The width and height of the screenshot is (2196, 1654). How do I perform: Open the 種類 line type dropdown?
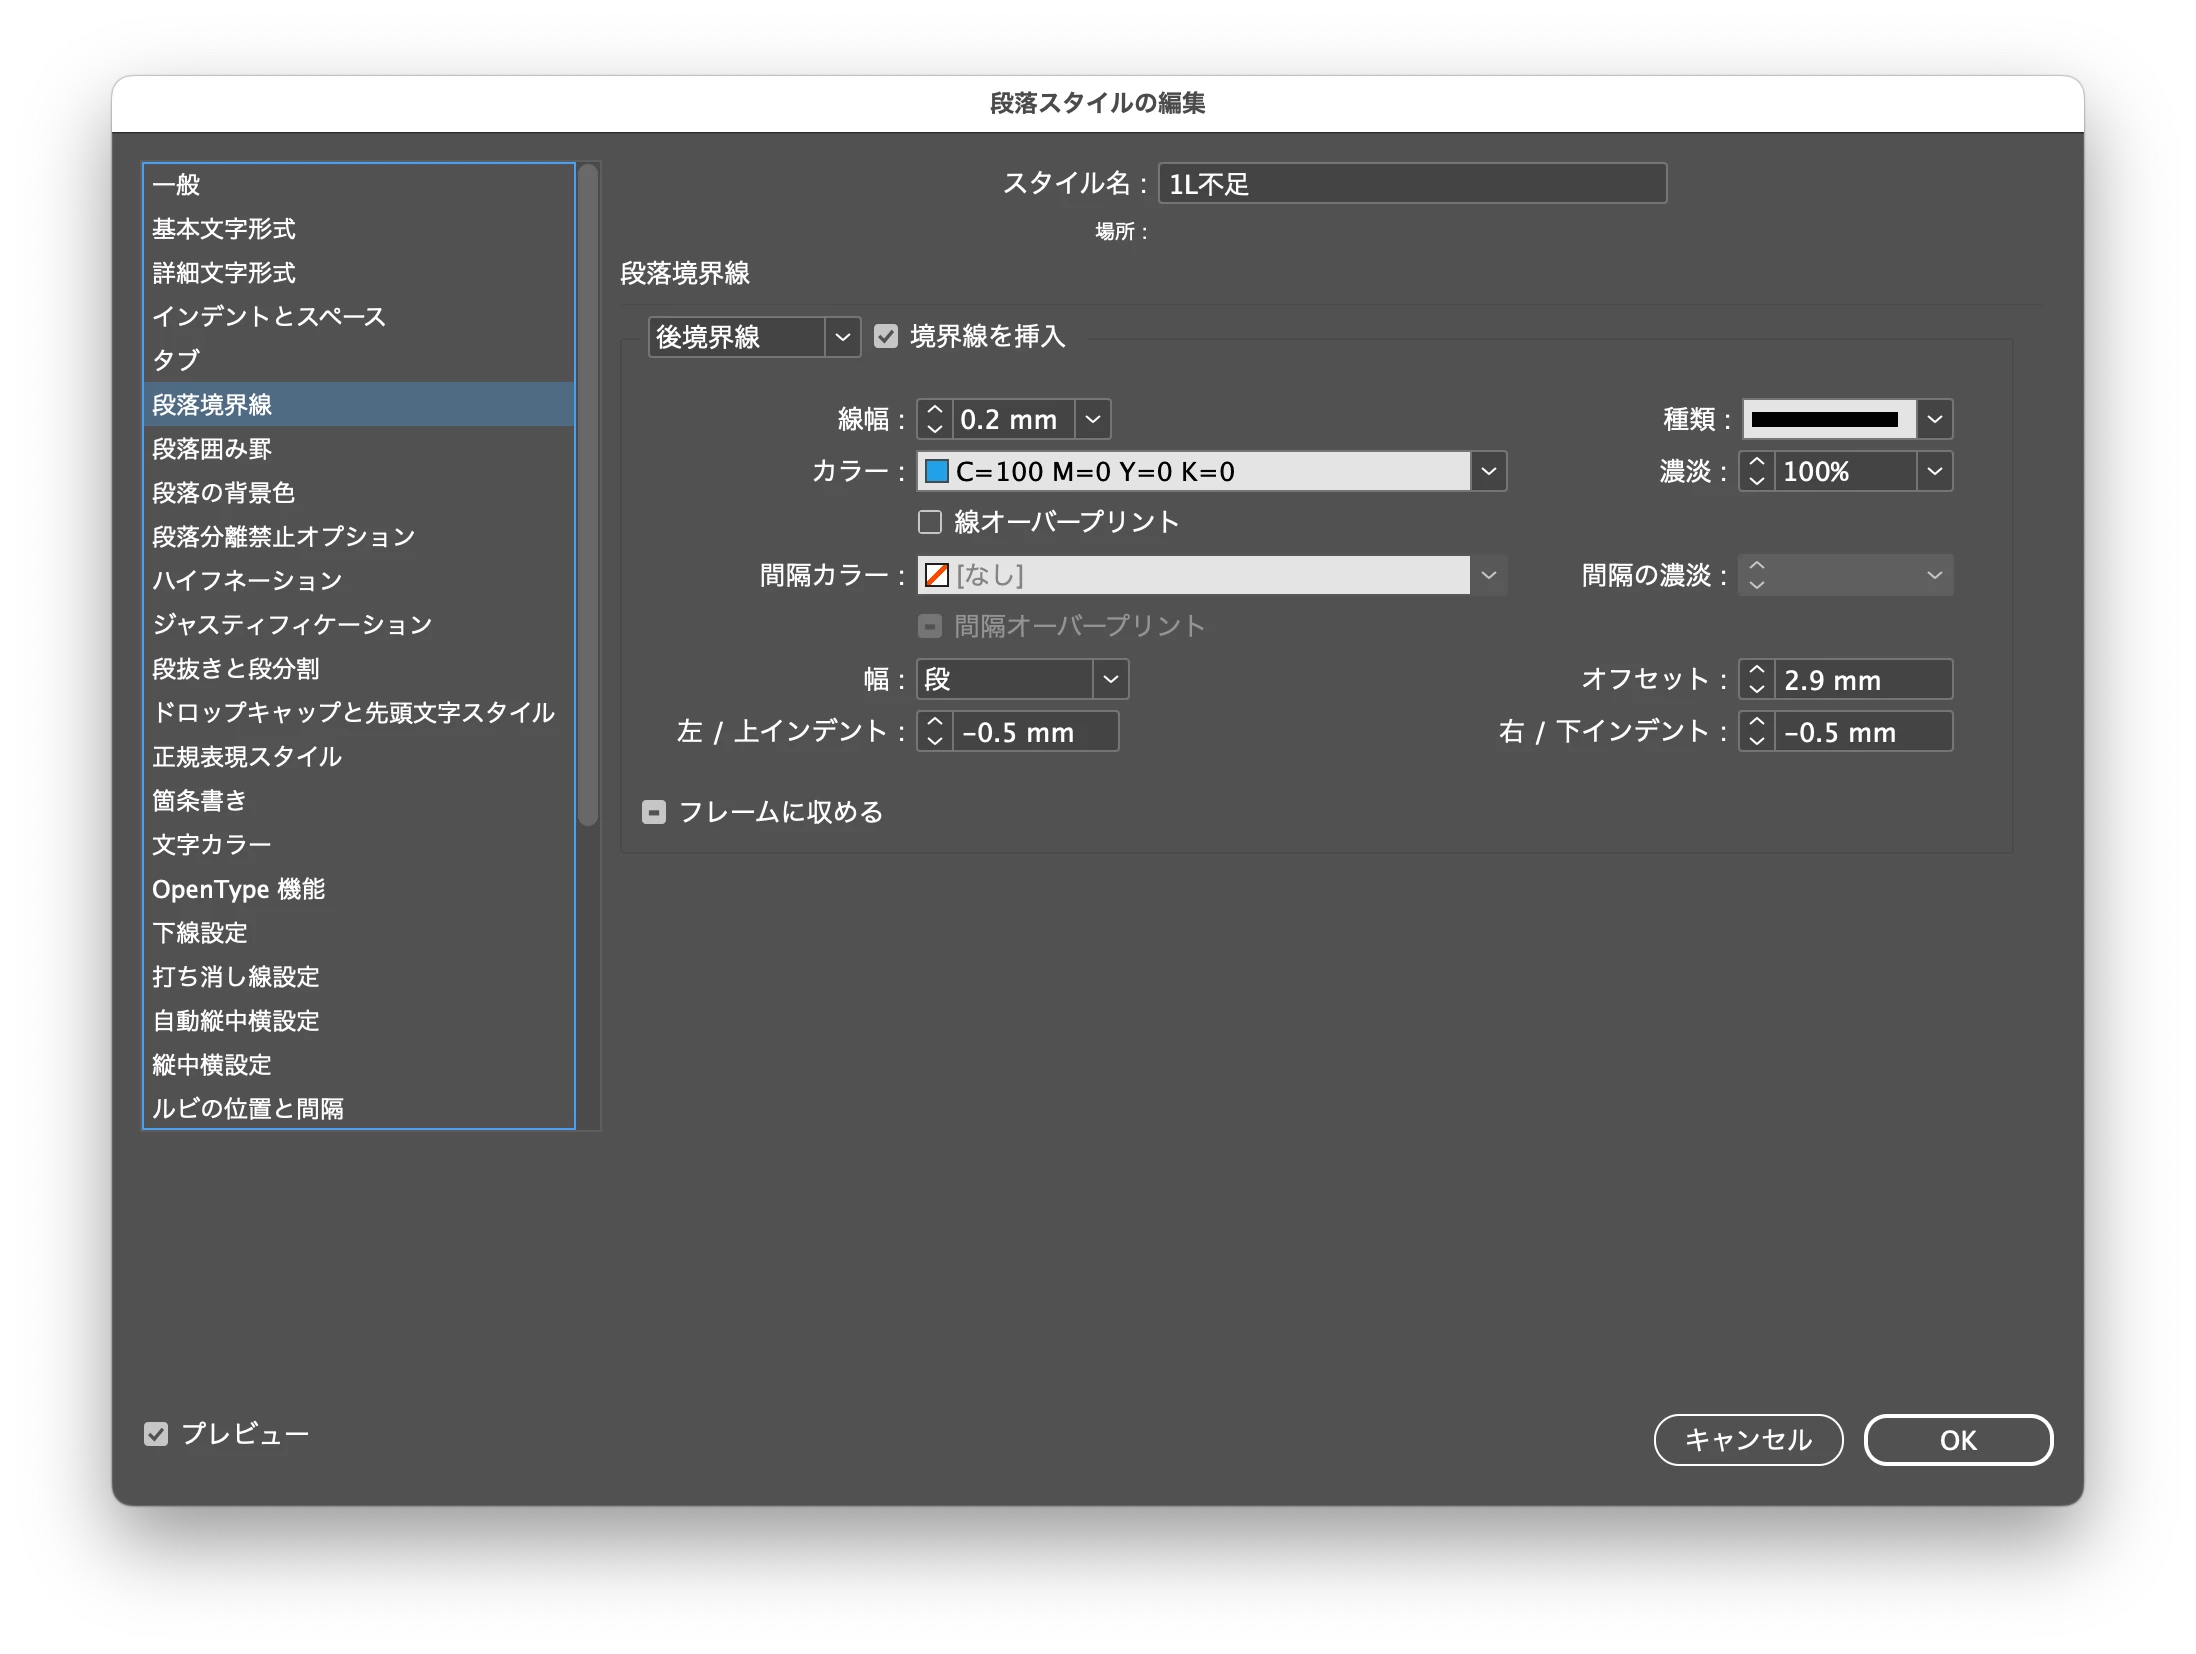pyautogui.click(x=1934, y=419)
